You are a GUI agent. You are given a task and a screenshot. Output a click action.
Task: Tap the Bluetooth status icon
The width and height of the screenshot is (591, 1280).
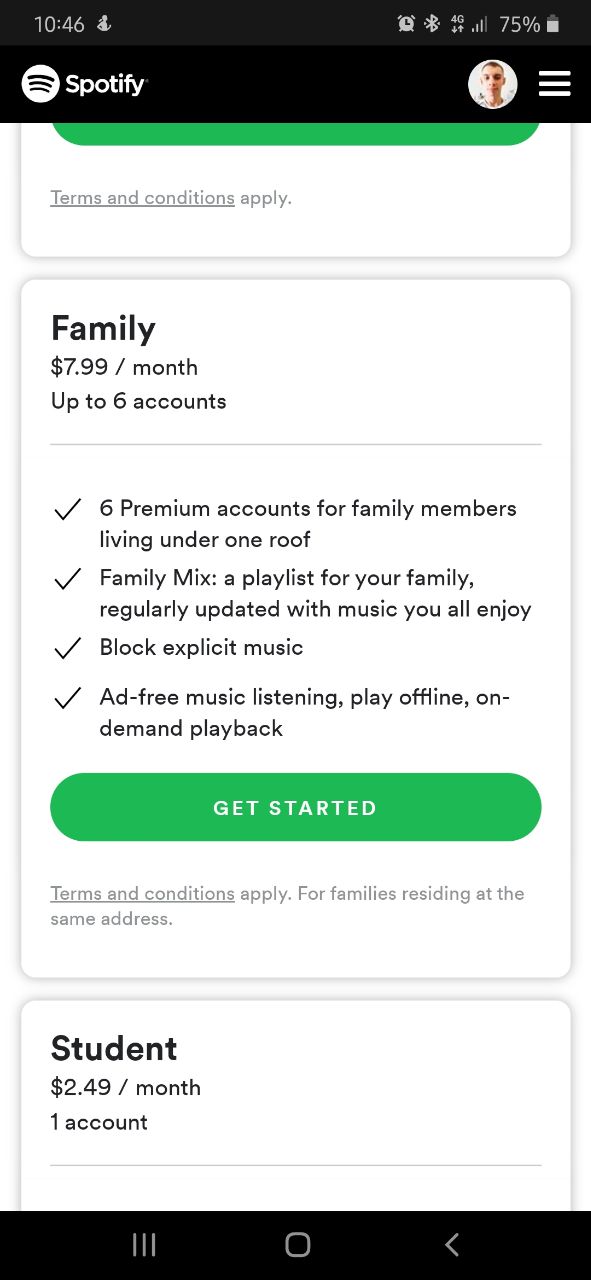(432, 23)
